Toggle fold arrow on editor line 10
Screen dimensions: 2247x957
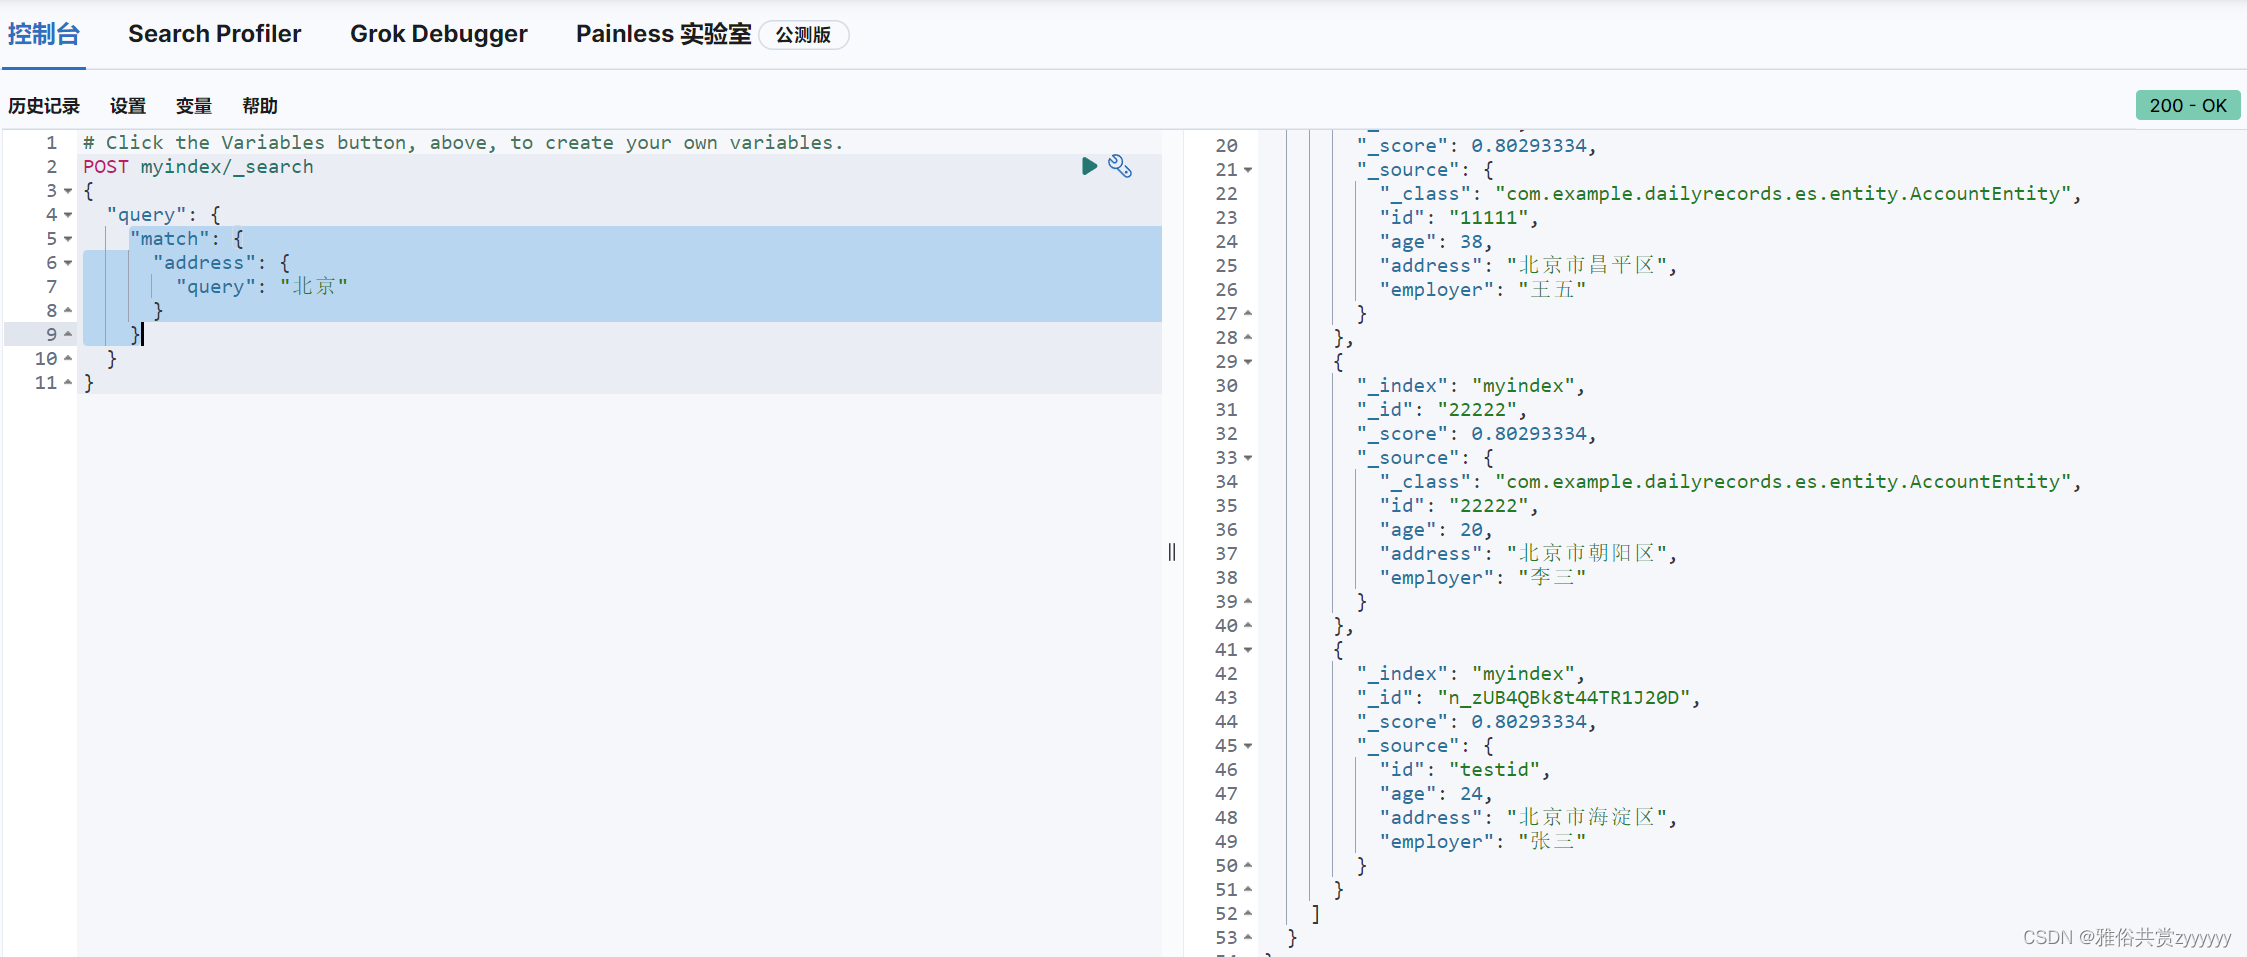68,359
